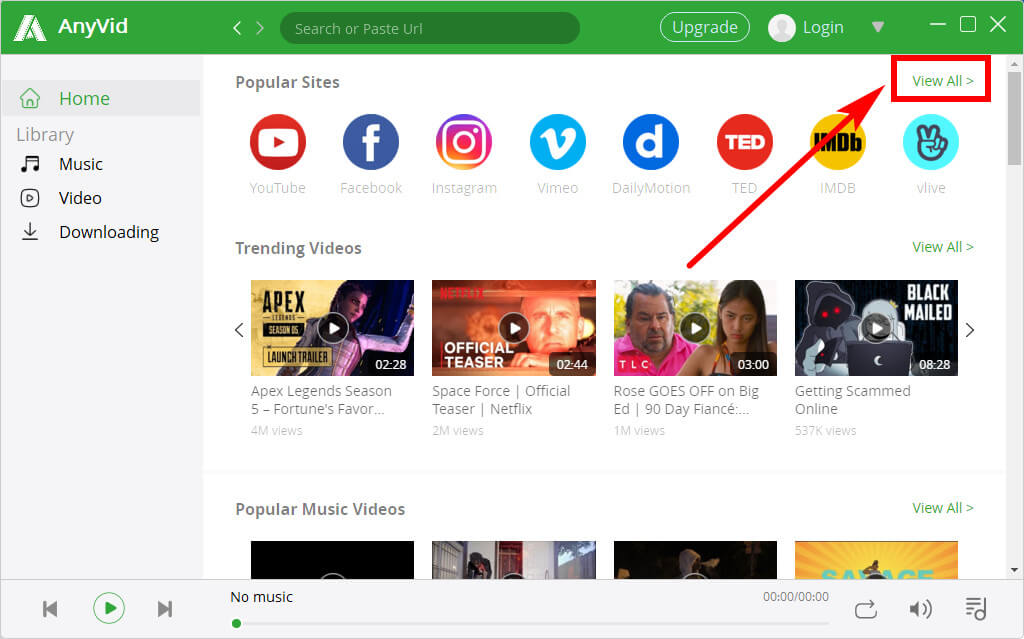Image resolution: width=1024 pixels, height=639 pixels.
Task: Click the Popular Sites heading
Action: pos(287,82)
